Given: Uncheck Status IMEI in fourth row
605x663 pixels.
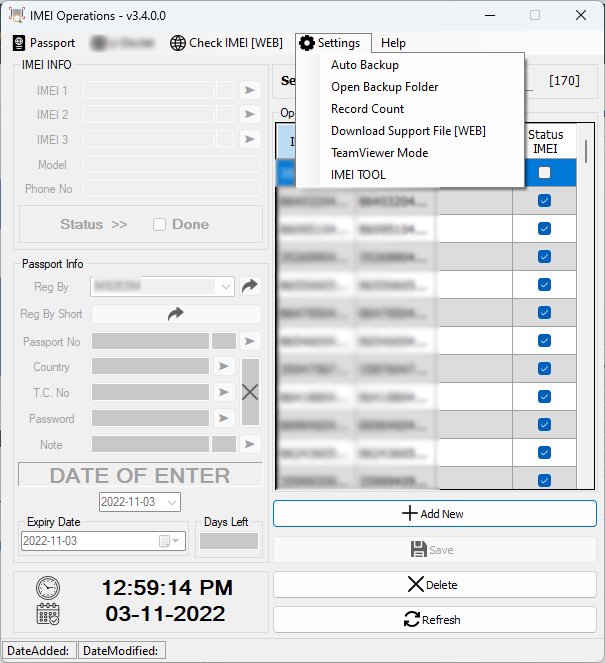Looking at the screenshot, I should point(545,257).
